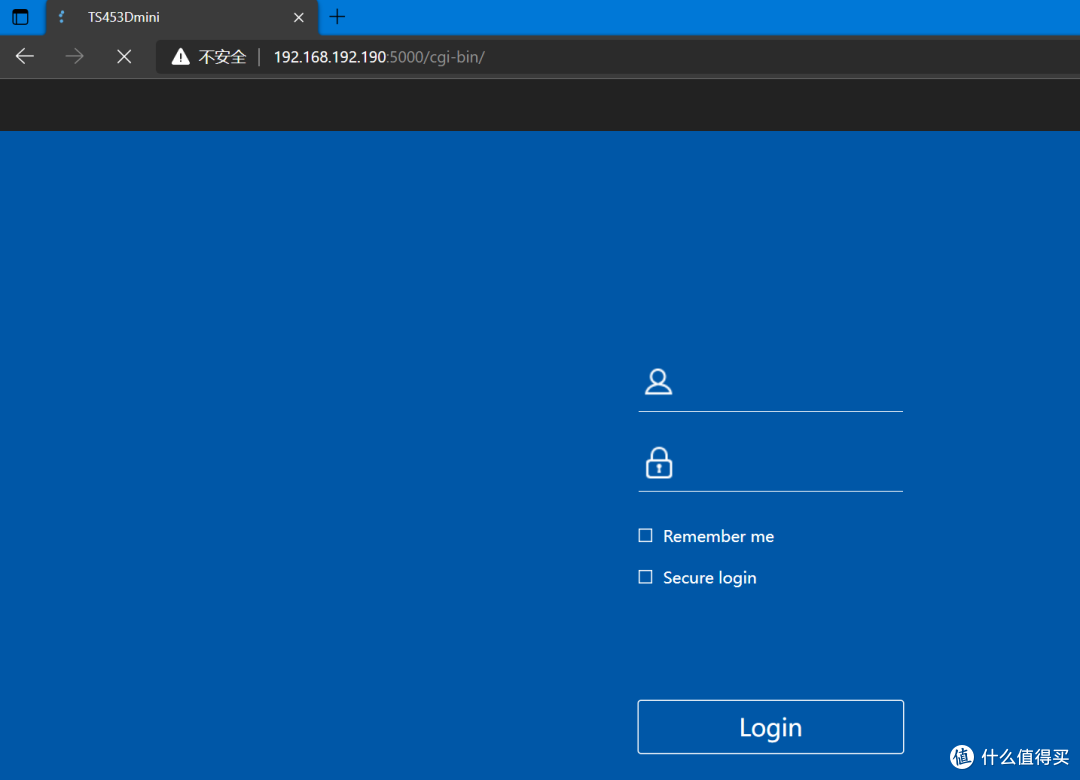Click the user profile icon
1080x780 pixels.
[x=658, y=382]
